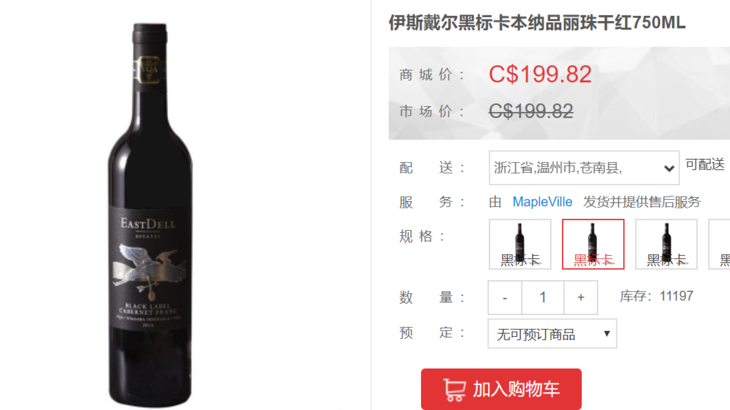The height and width of the screenshot is (410, 730).
Task: Click the shopping cart icon on red button
Action: 454,390
